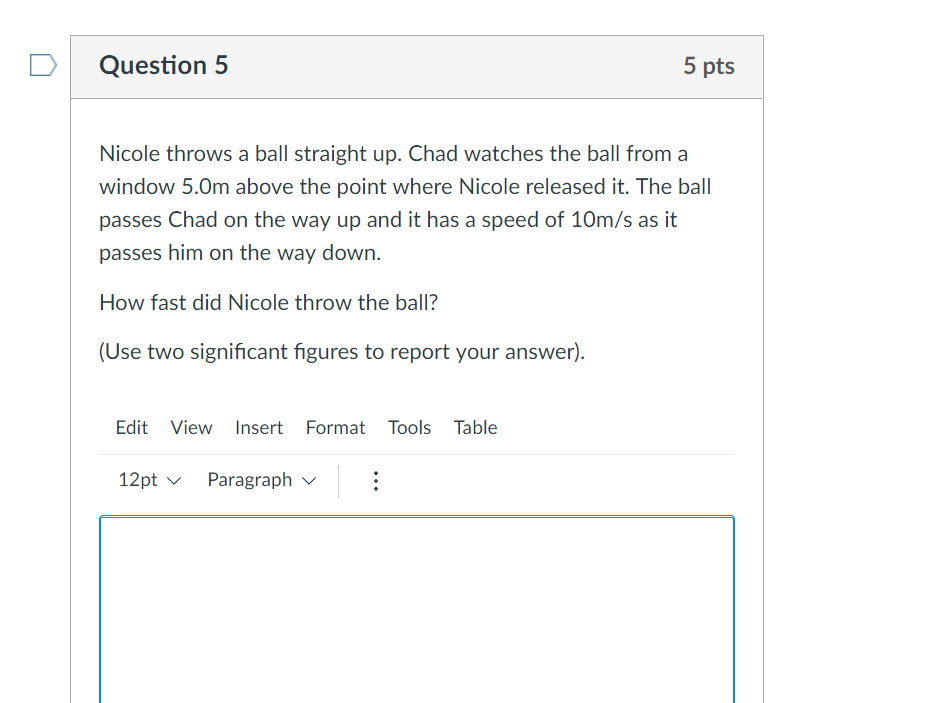The image size is (931, 703).
Task: Select the question flag pennant beside Question 5
Action: (41, 64)
